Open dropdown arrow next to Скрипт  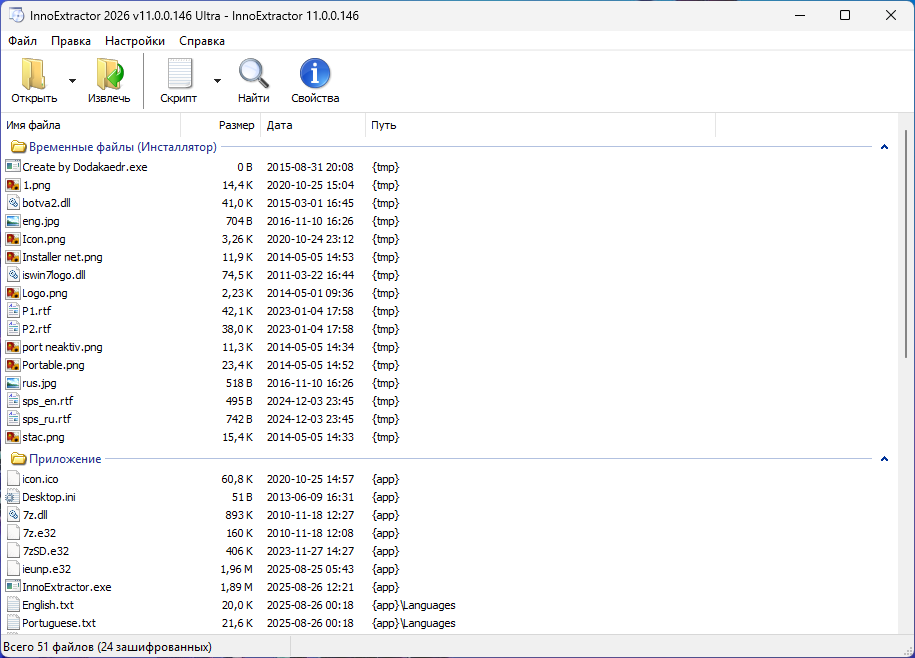[217, 80]
